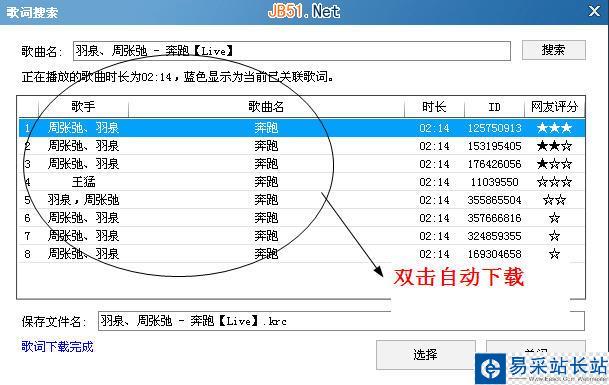This screenshot has height=385, width=609.
Task: Click star rating for ID 153195405
Action: (554, 146)
